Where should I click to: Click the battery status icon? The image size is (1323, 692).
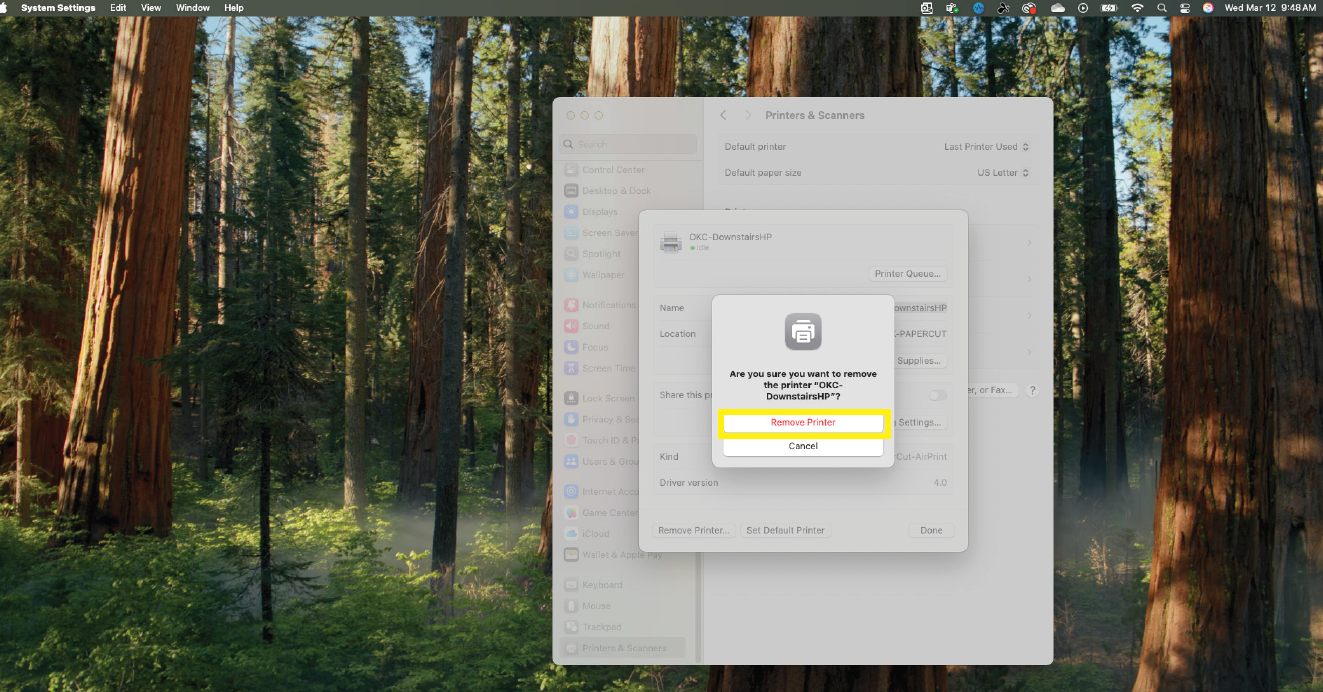1109,8
